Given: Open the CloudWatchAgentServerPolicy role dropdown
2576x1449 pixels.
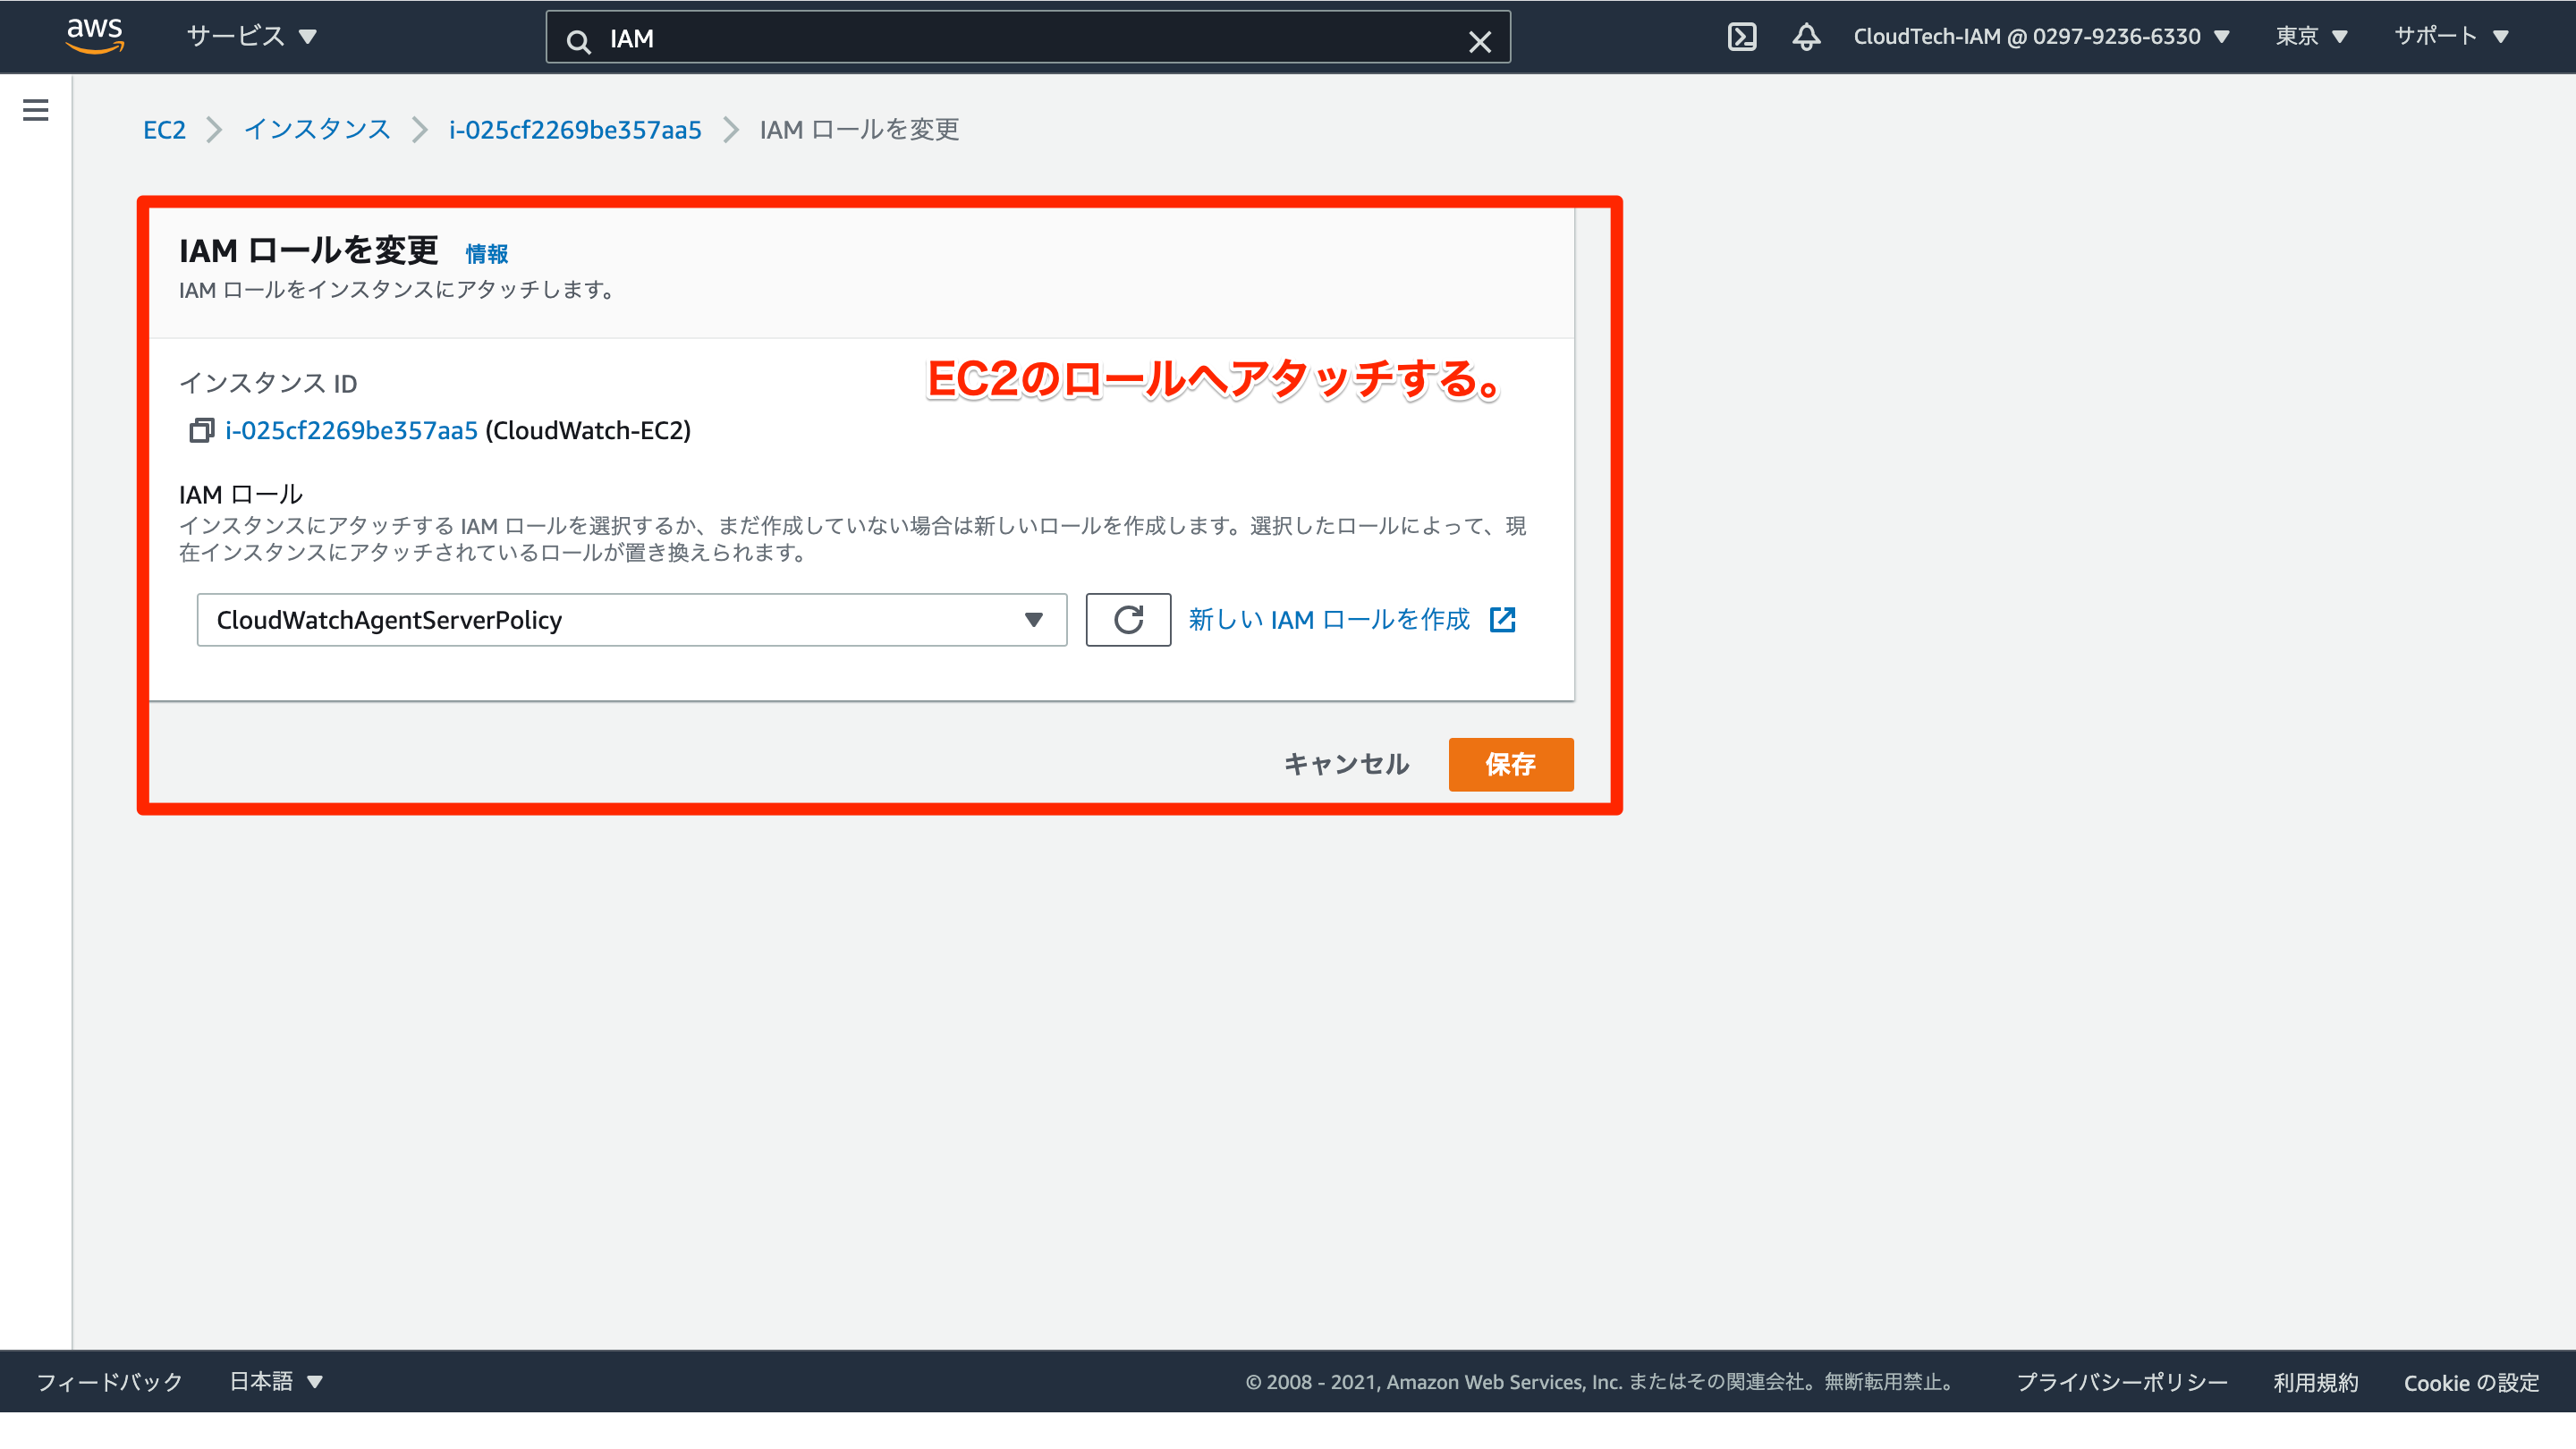Looking at the screenshot, I should [x=631, y=620].
